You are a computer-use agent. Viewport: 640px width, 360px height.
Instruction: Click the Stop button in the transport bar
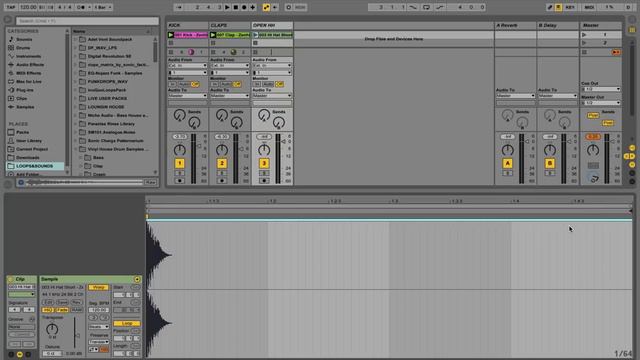236,7
